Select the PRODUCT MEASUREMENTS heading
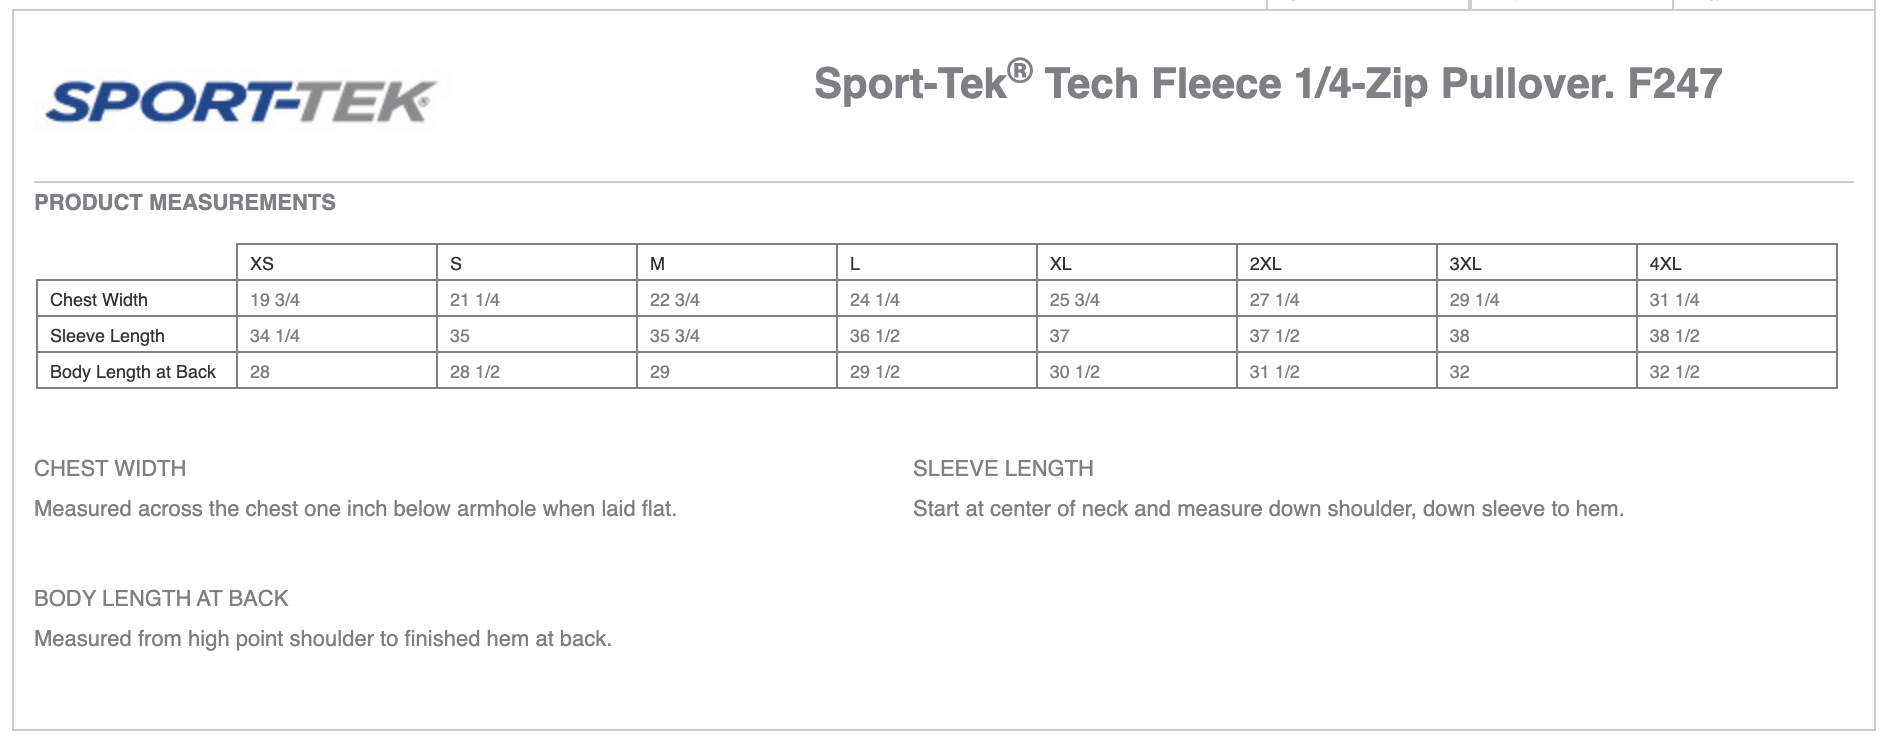1892x740 pixels. pos(185,203)
